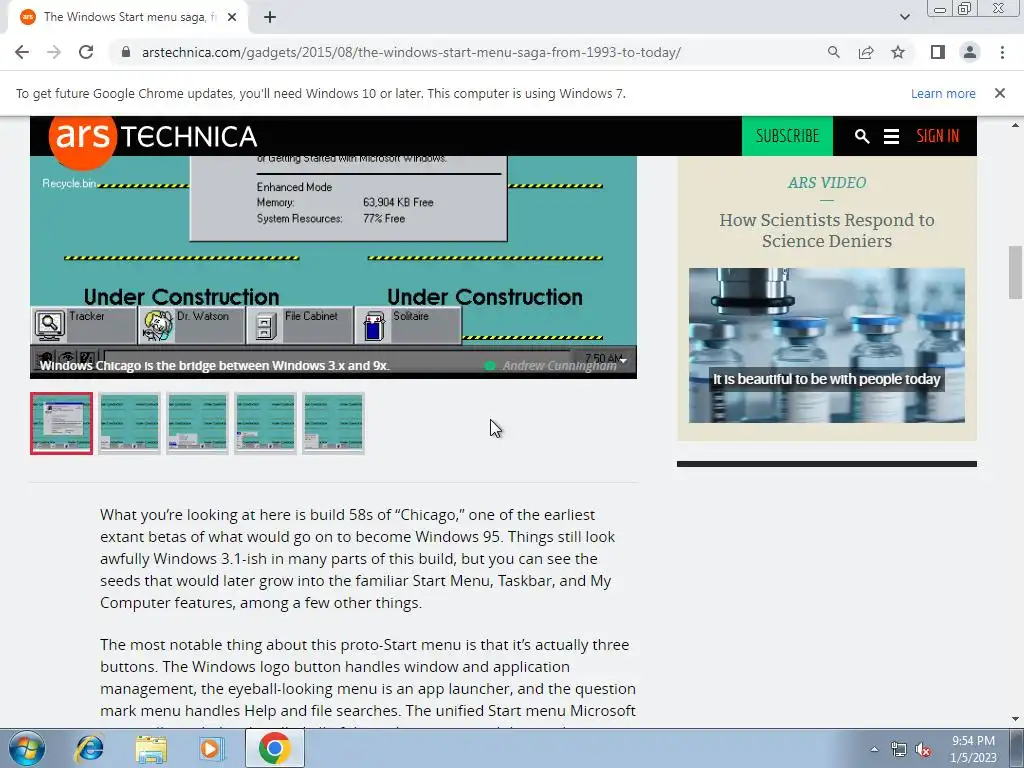Viewport: 1024px width, 768px height.
Task: Bookmark this page with the star icon
Action: (898, 52)
